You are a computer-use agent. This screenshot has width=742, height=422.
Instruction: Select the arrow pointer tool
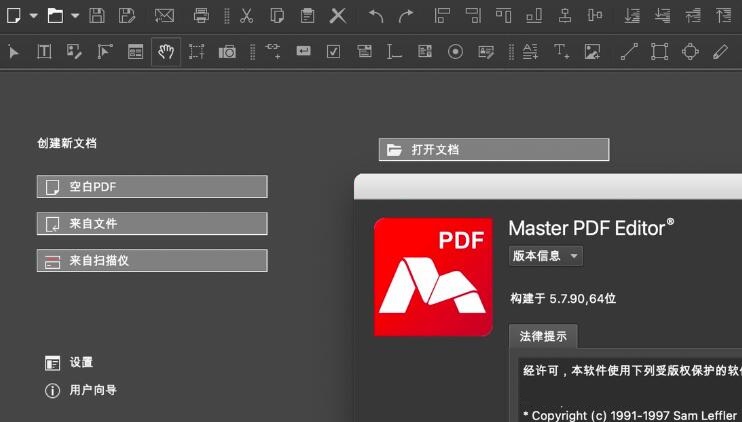pos(14,52)
